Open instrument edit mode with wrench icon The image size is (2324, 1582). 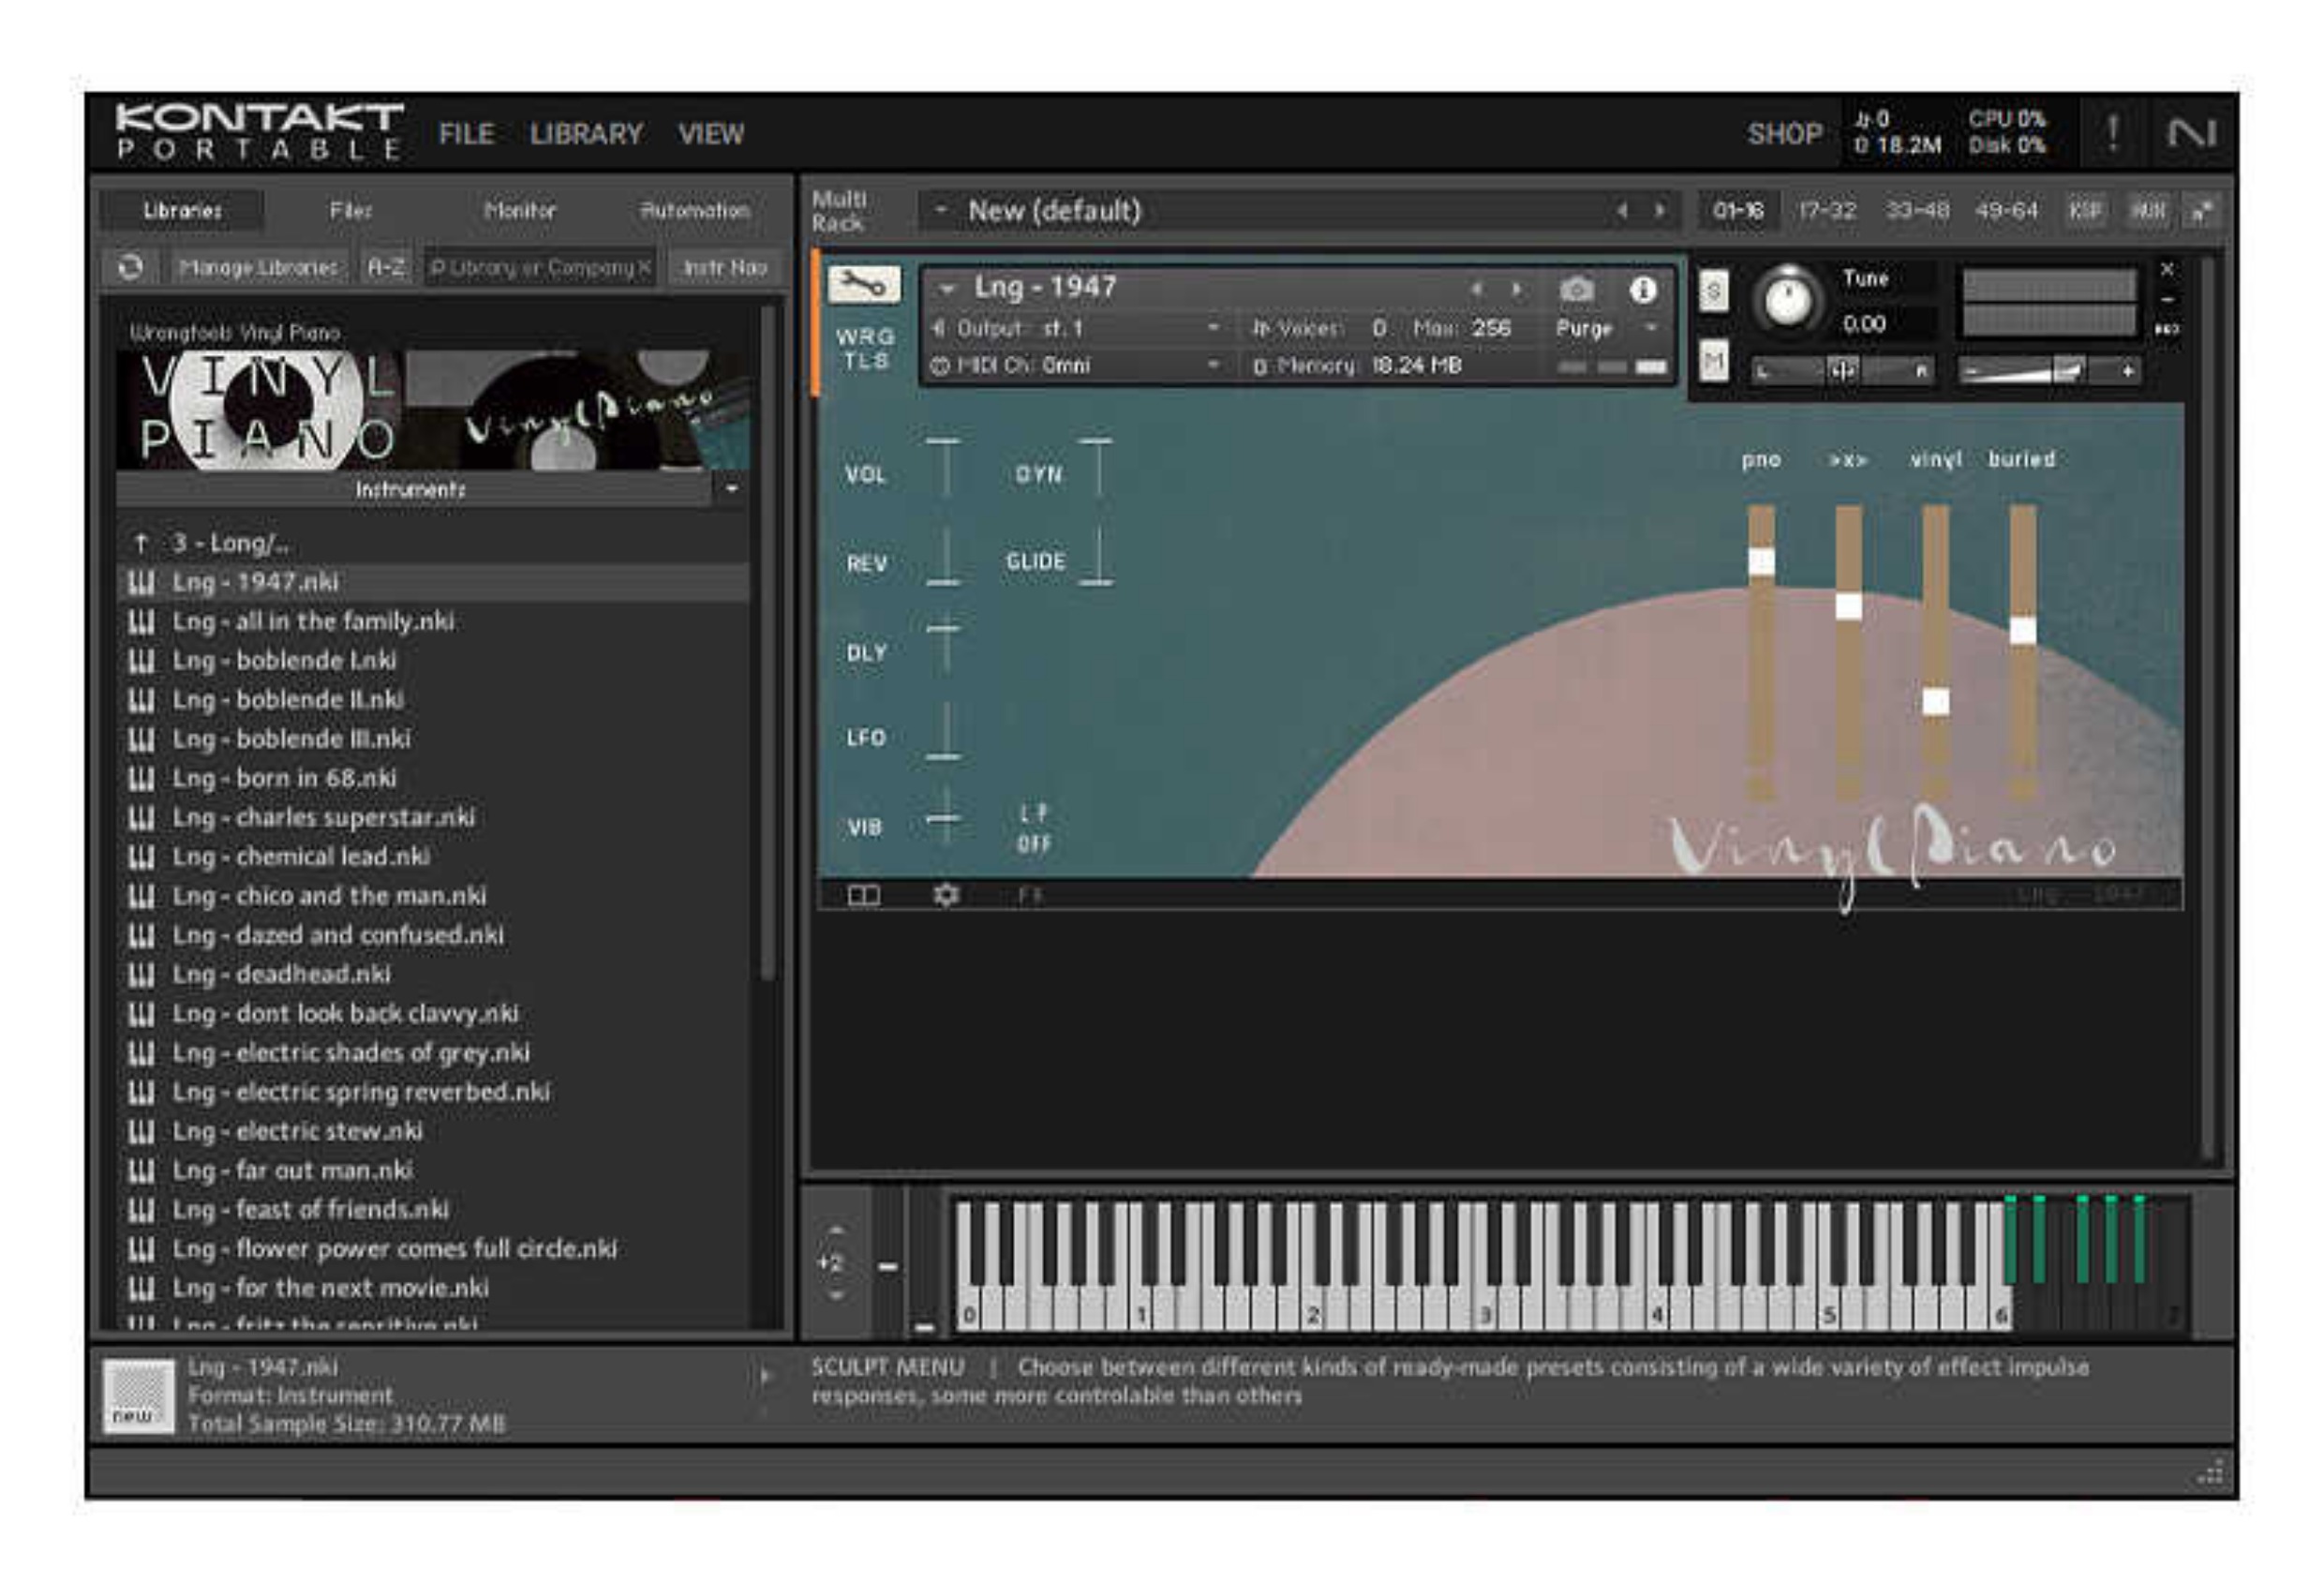click(x=863, y=286)
